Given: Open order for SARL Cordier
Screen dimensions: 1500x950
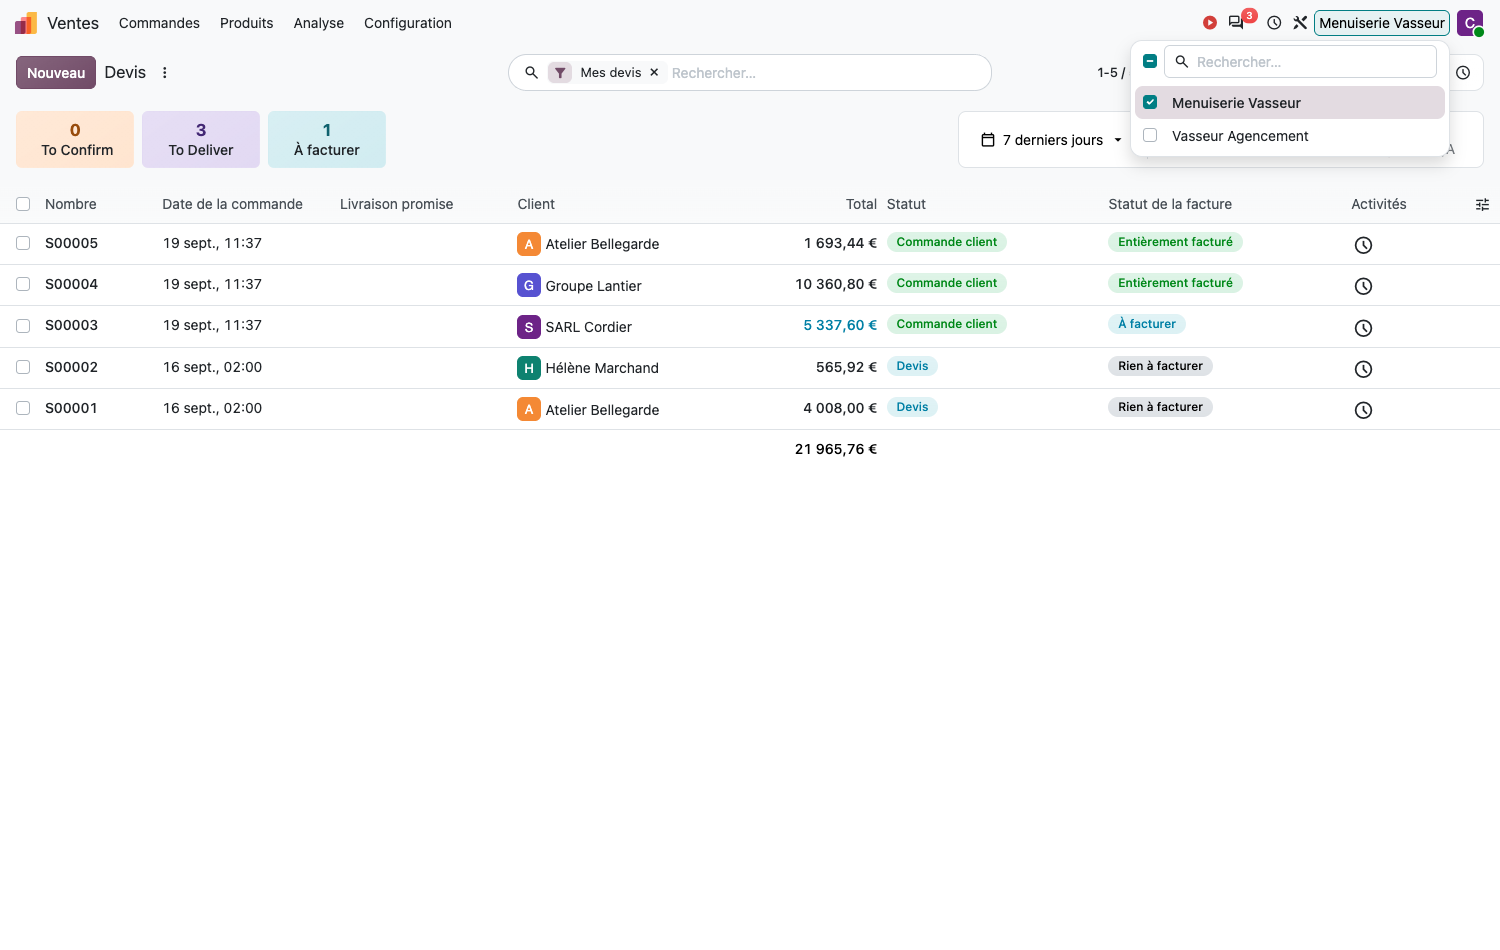Looking at the screenshot, I should click(x=588, y=327).
